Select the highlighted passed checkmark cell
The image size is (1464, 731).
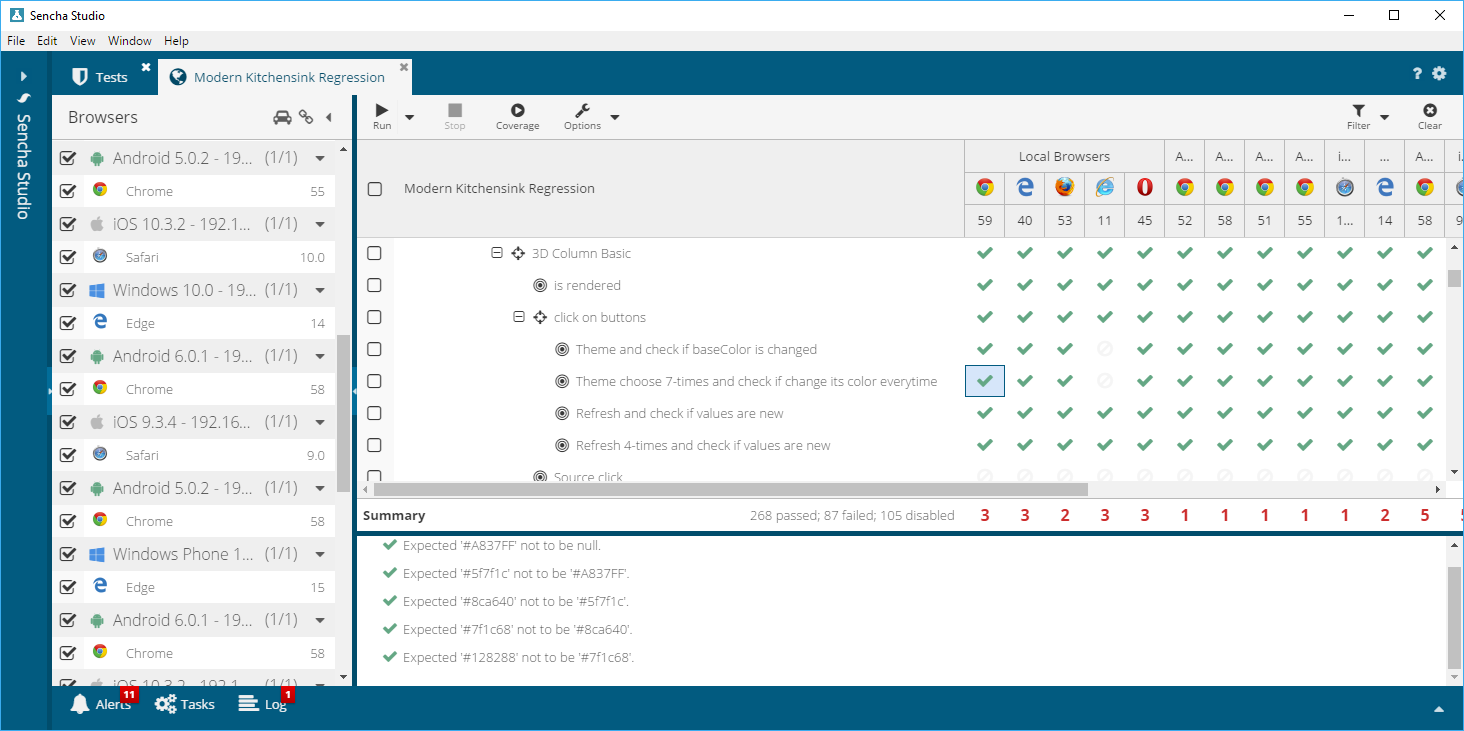[985, 381]
